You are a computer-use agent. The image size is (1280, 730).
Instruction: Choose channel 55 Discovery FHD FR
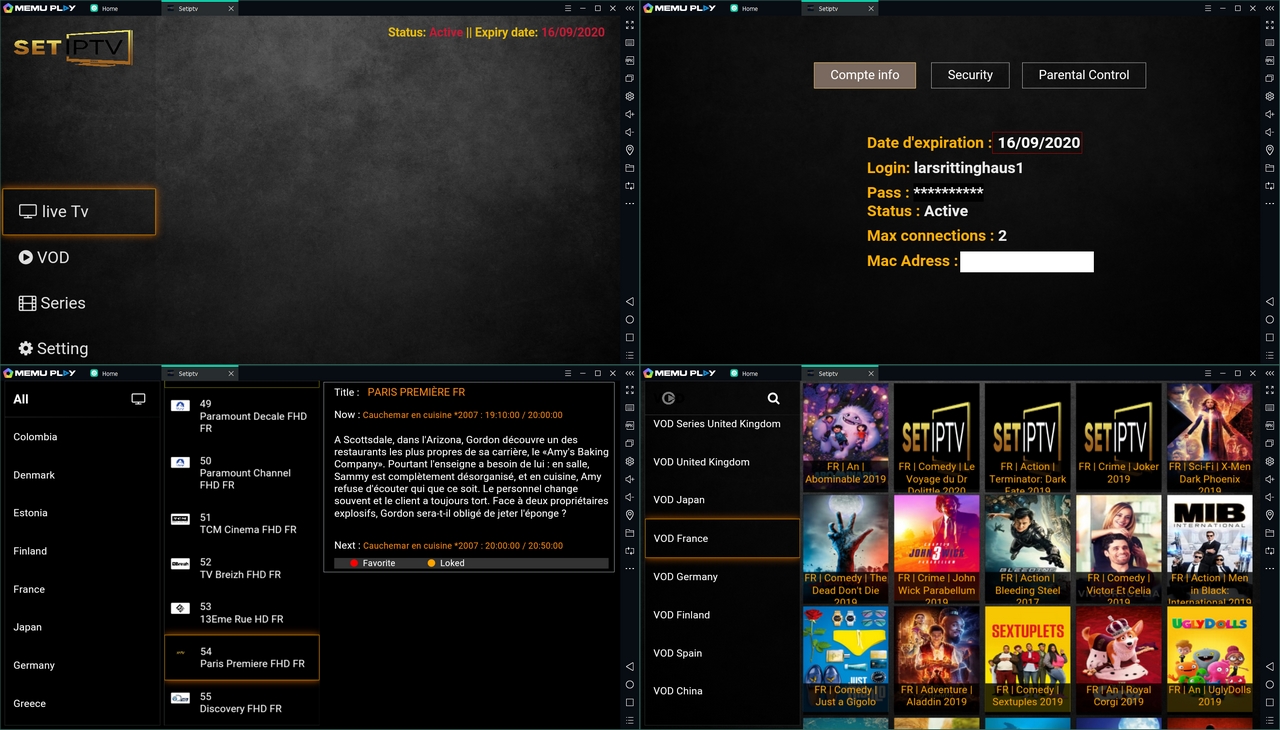pyautogui.click(x=242, y=702)
